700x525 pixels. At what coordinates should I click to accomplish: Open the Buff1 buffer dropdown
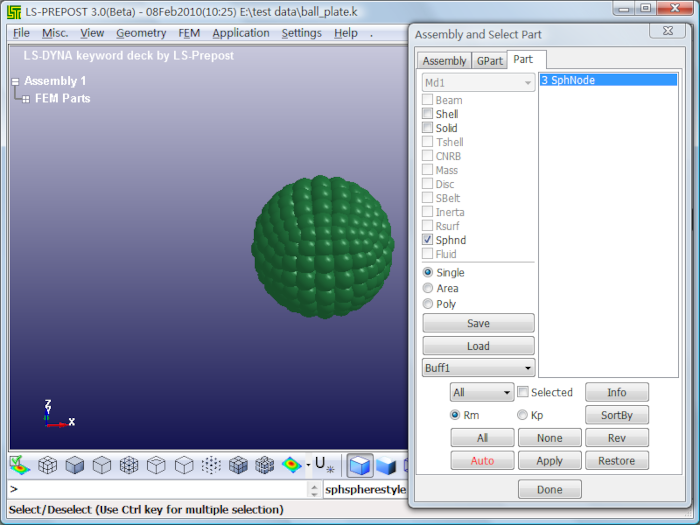478,368
